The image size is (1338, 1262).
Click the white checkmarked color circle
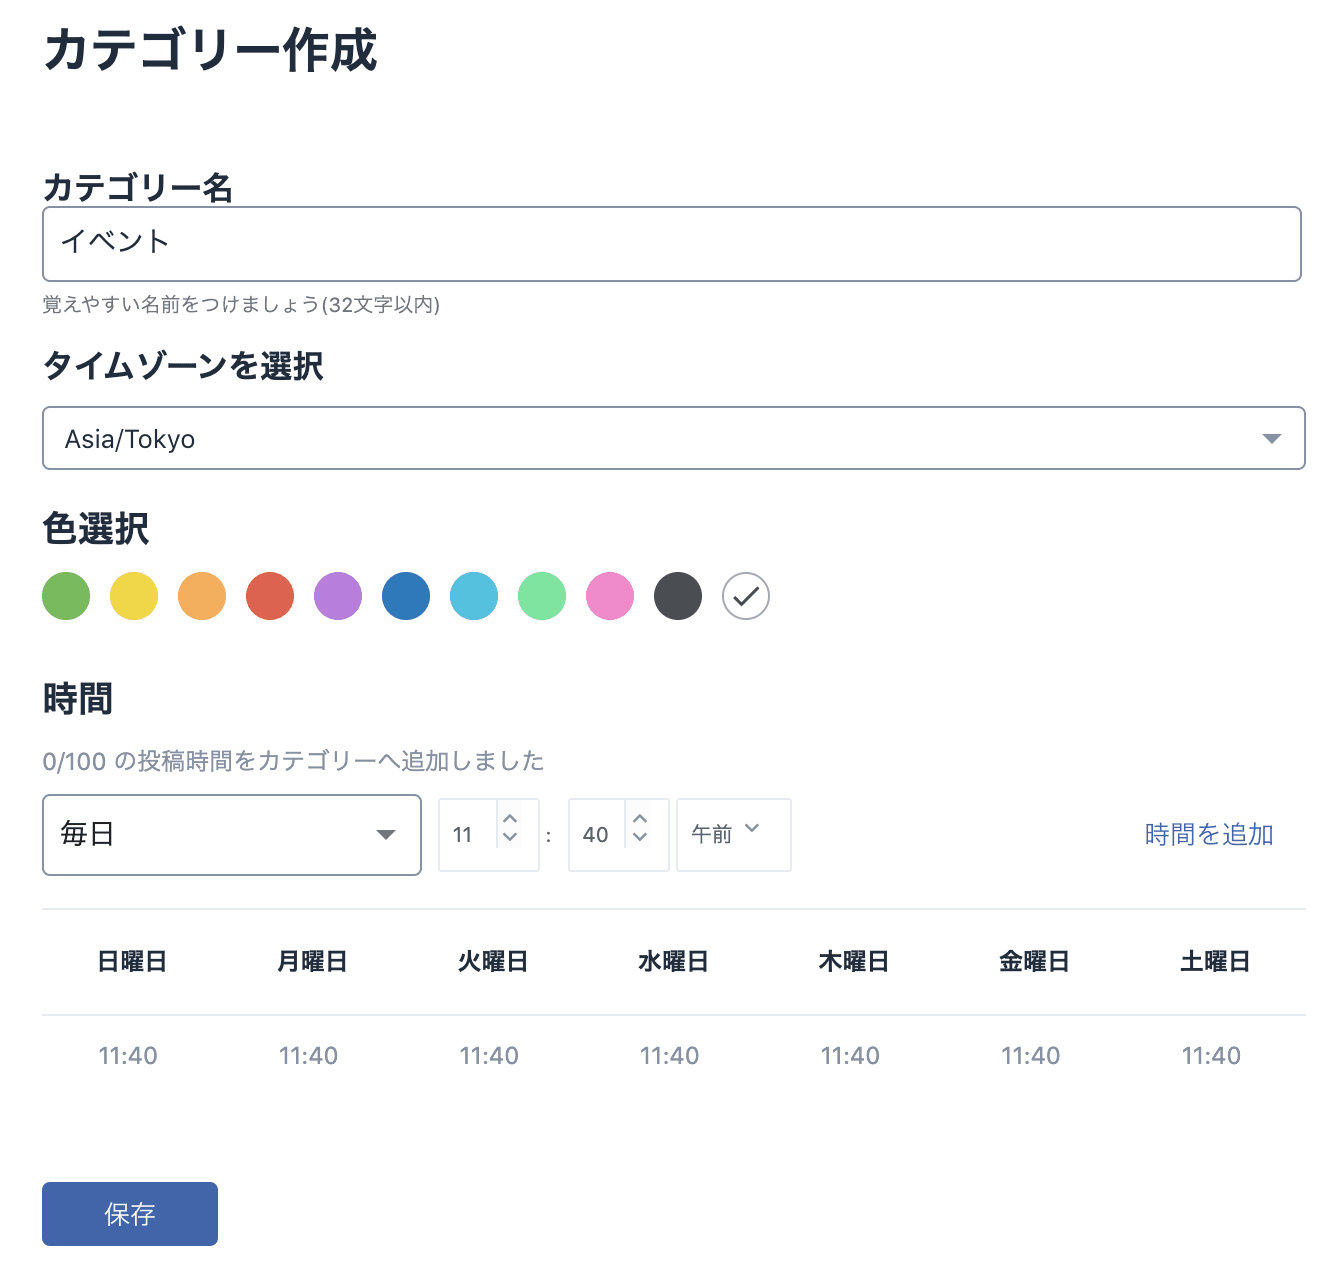coord(746,596)
